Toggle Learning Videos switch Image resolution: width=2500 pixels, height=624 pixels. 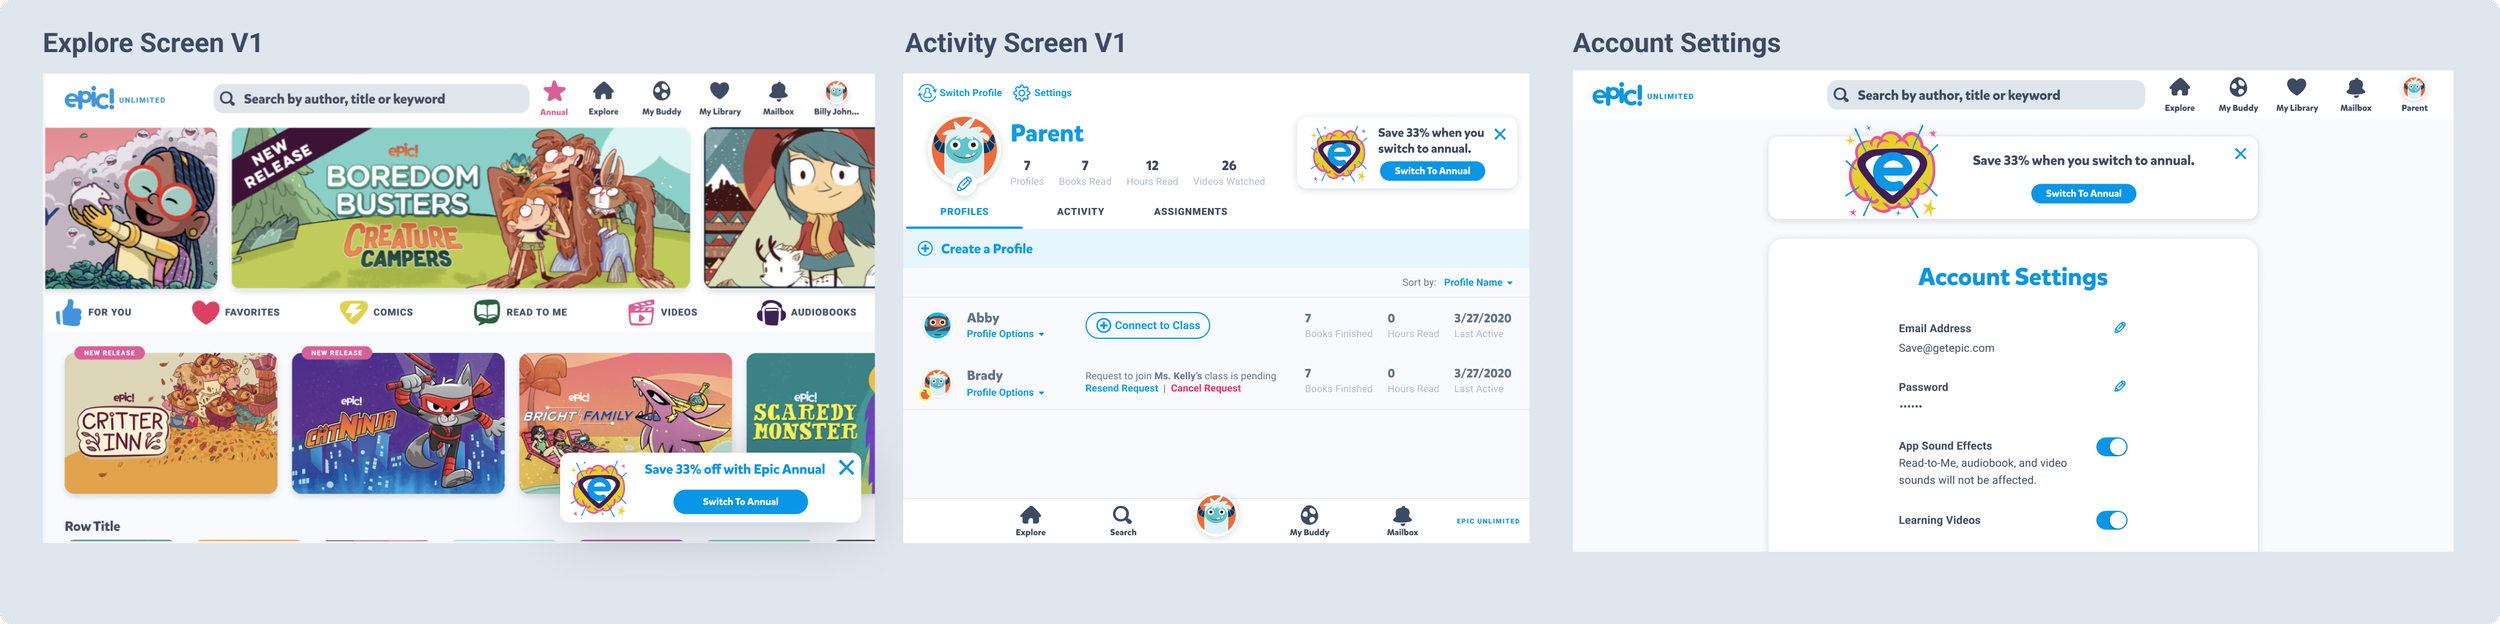click(x=2111, y=520)
